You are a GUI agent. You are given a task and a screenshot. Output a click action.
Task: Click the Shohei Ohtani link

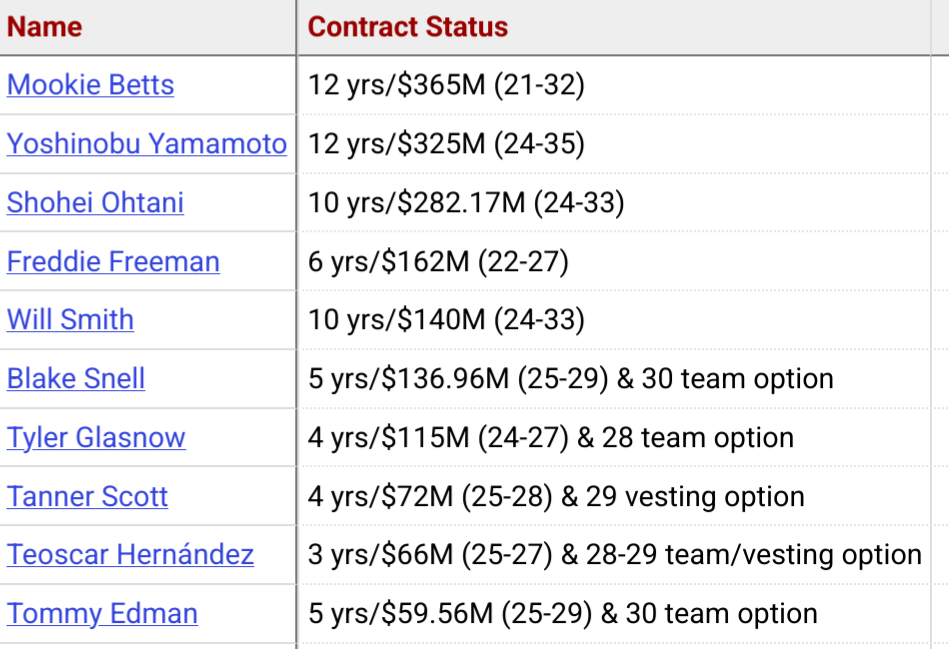tap(95, 203)
